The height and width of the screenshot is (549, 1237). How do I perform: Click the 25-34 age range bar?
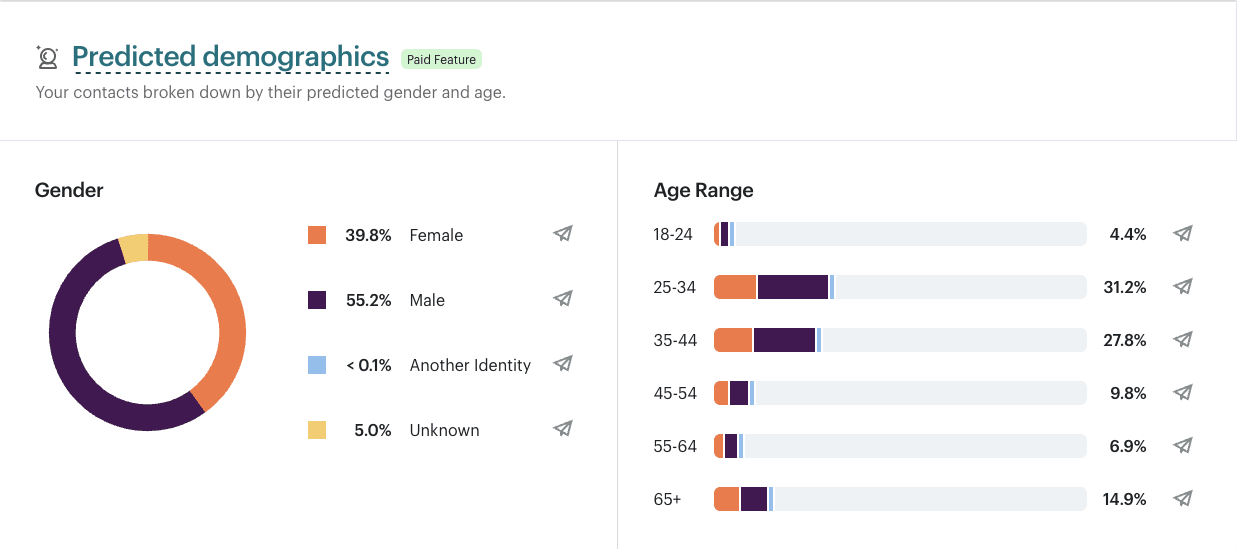click(899, 287)
